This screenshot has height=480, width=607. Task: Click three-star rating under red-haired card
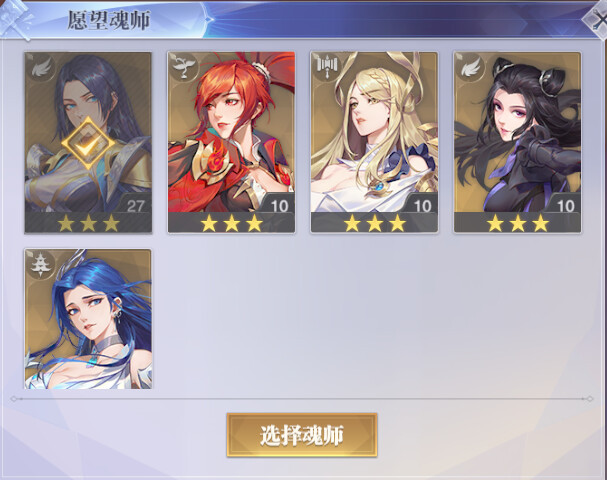(231, 223)
